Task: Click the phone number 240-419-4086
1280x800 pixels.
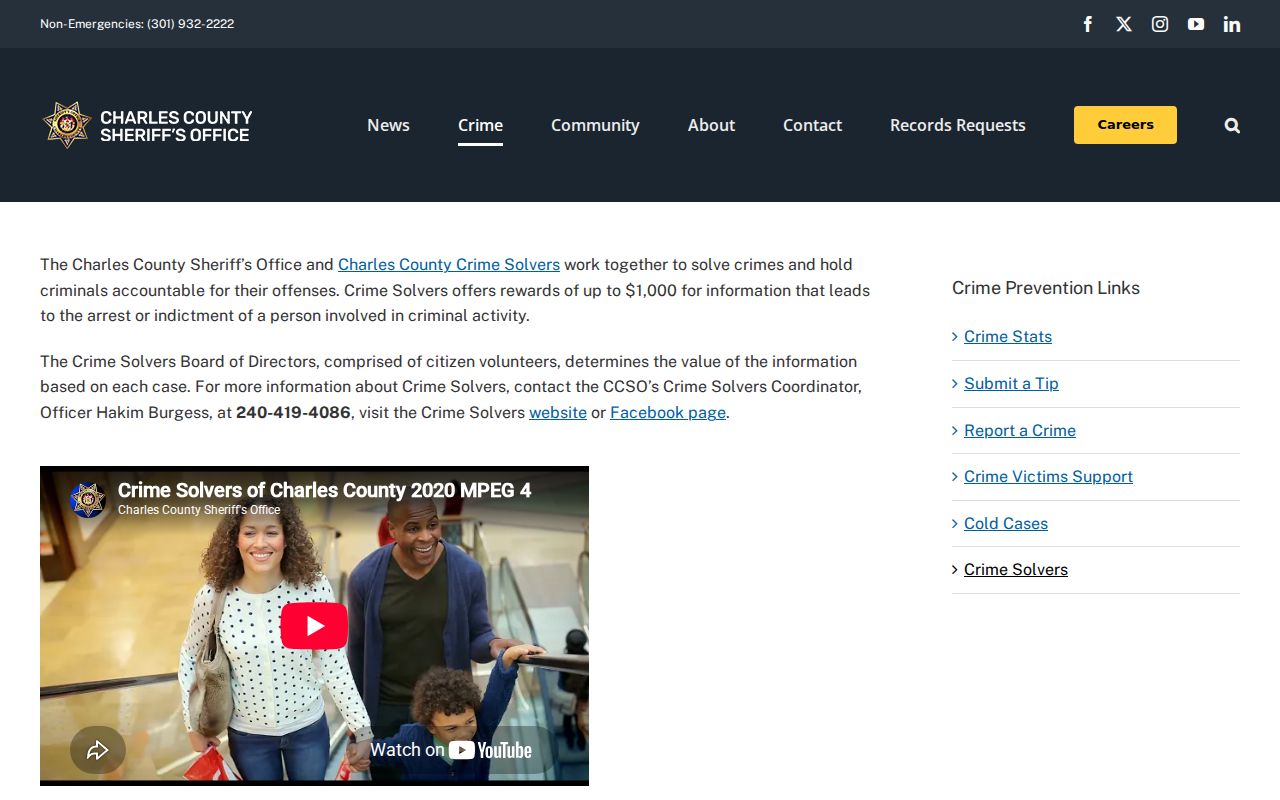Action: [x=293, y=412]
